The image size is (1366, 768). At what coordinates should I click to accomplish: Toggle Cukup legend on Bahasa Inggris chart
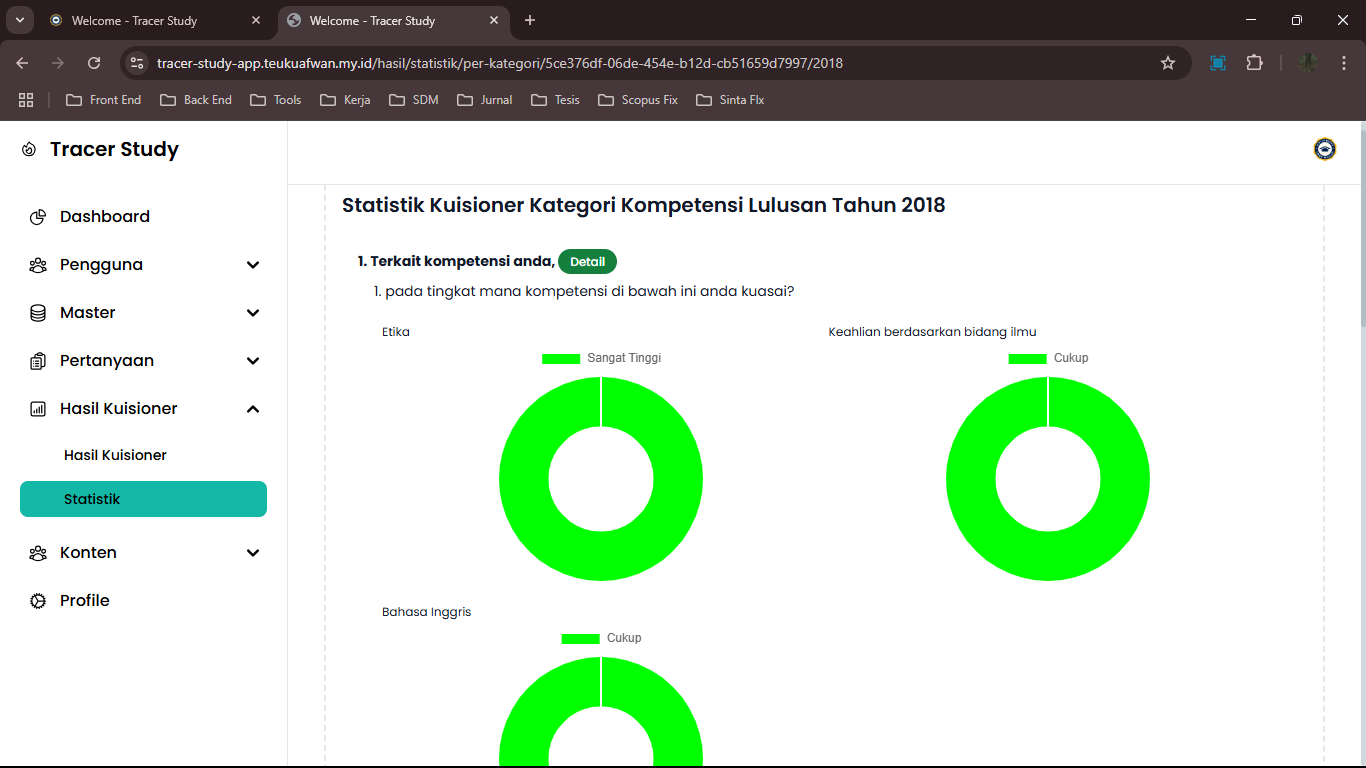pos(601,638)
